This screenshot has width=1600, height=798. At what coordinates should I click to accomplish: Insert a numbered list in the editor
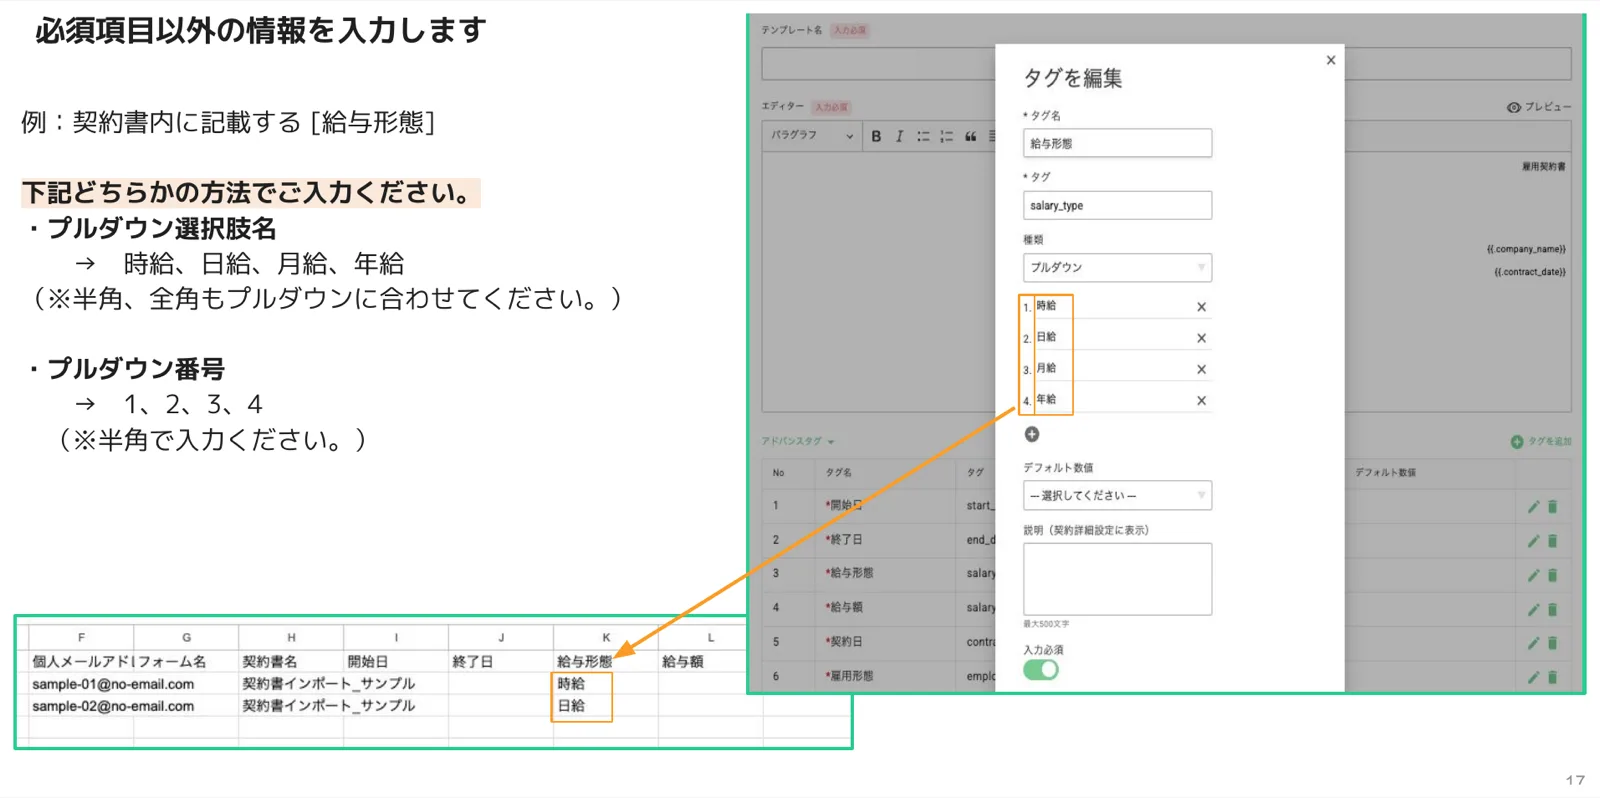pos(946,136)
